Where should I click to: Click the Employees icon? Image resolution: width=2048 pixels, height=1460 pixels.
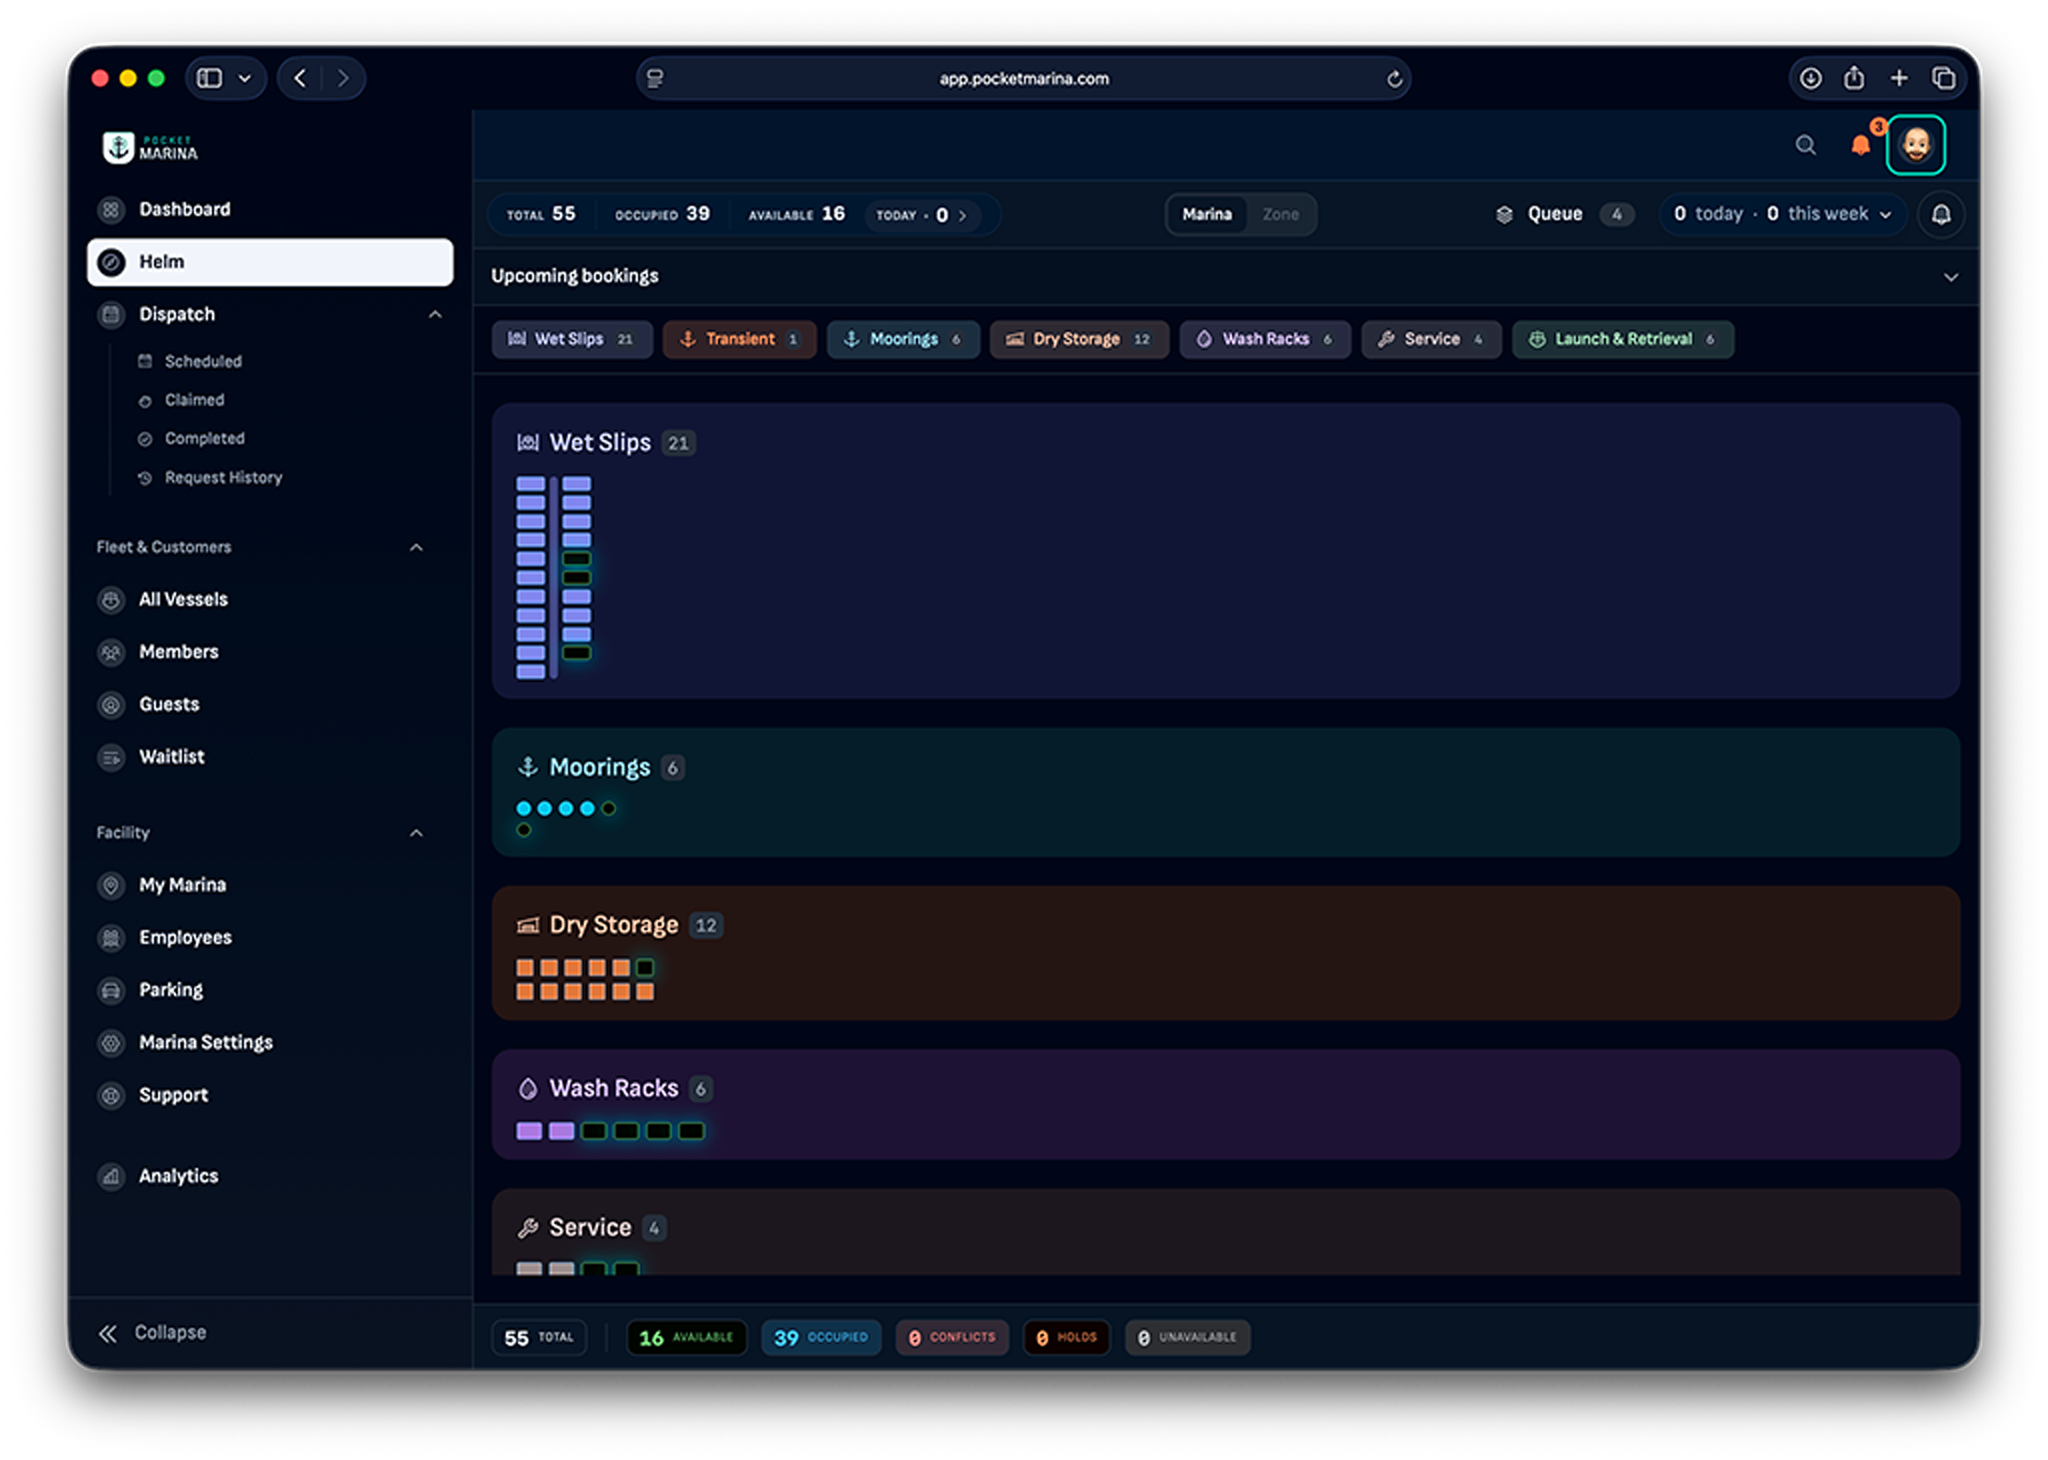click(111, 937)
